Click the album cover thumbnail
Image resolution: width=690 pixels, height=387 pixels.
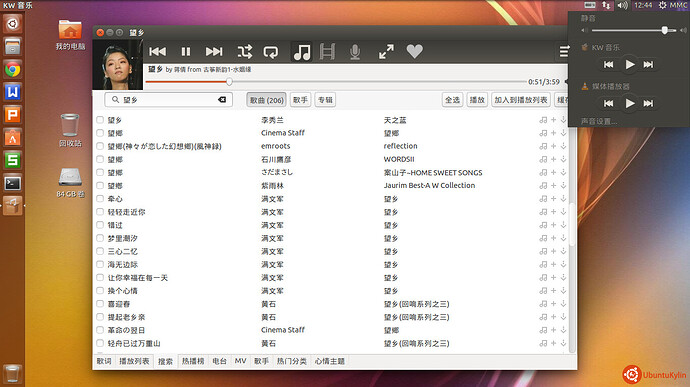coord(117,65)
